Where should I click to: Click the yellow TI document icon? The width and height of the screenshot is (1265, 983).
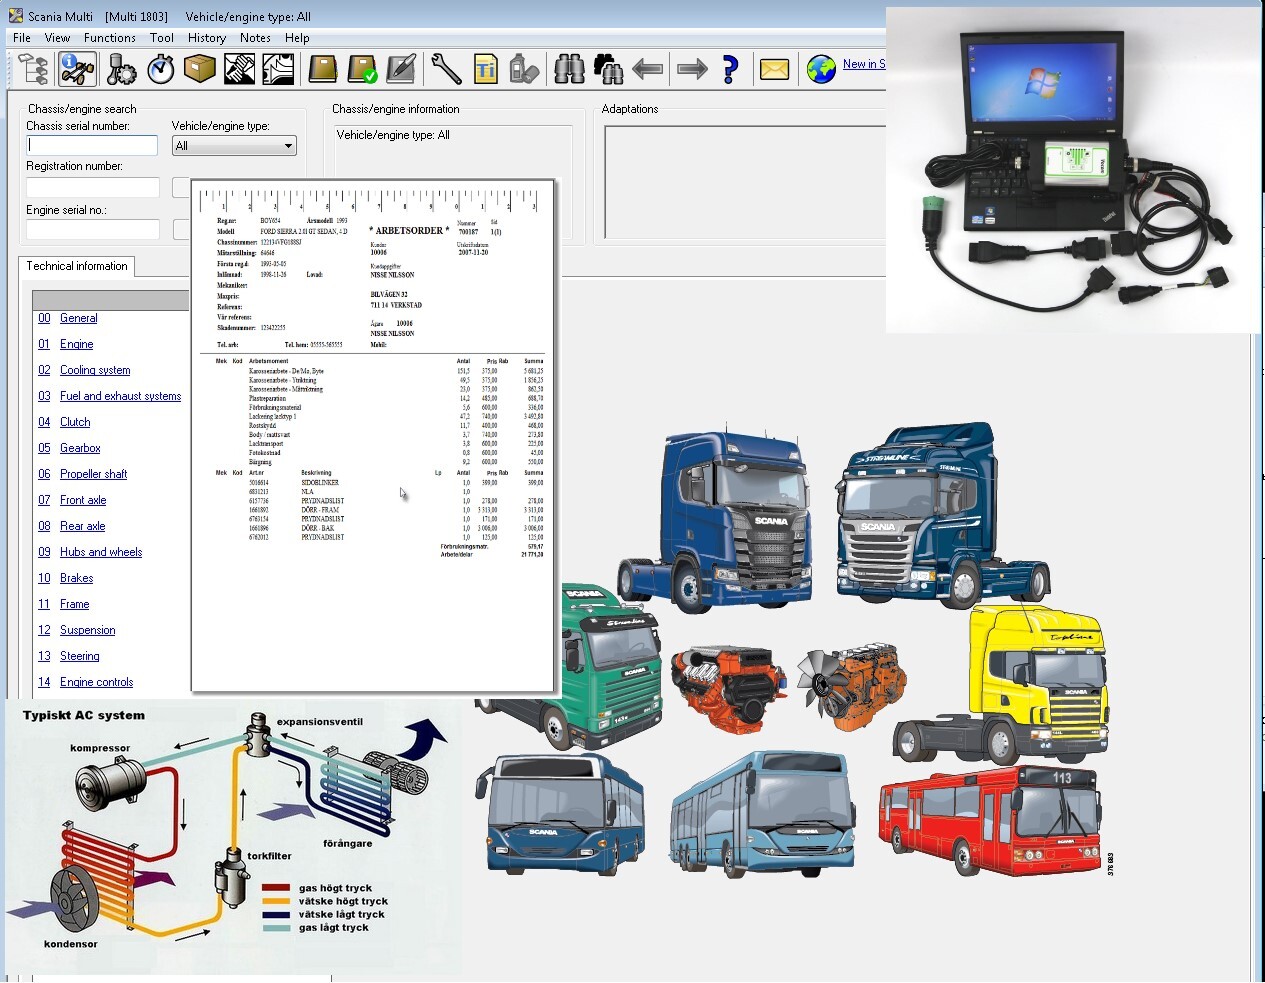(486, 69)
